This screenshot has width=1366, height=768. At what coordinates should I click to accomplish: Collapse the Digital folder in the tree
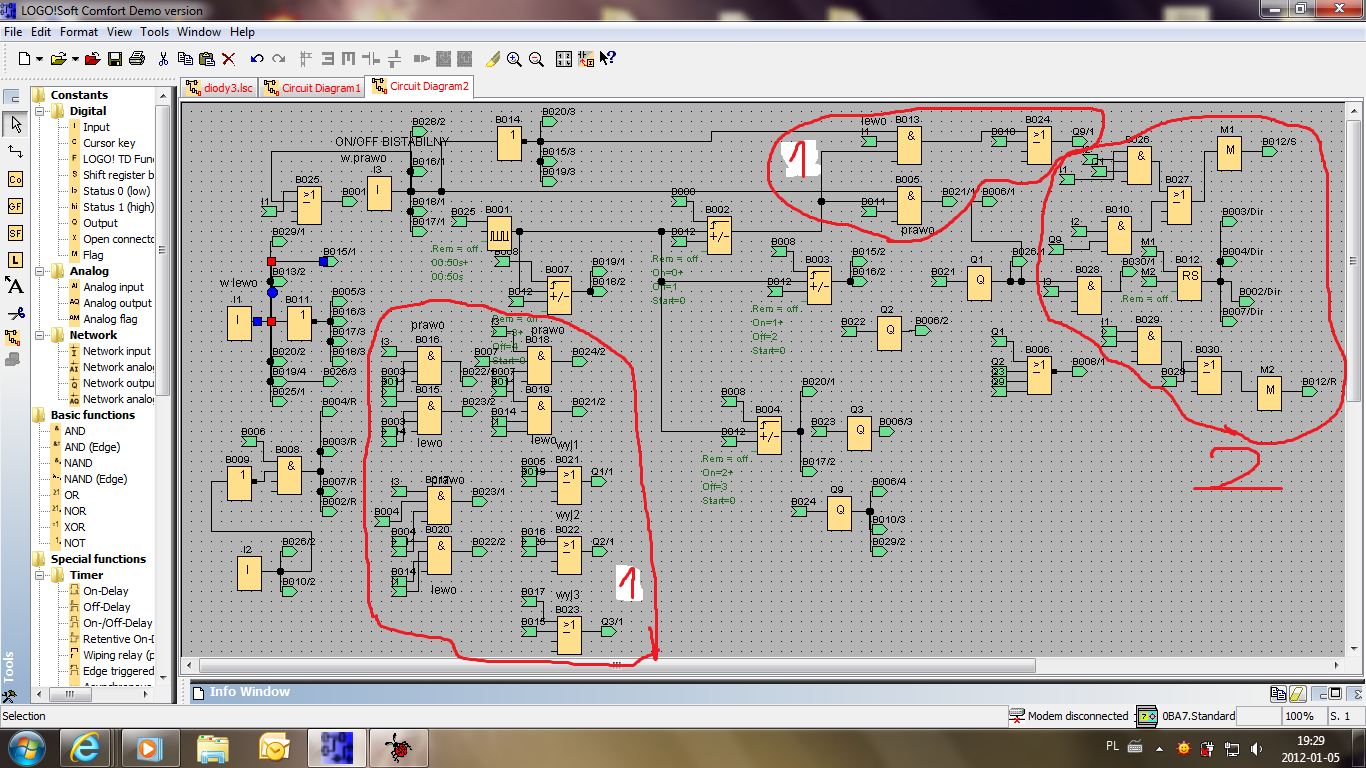coord(41,111)
